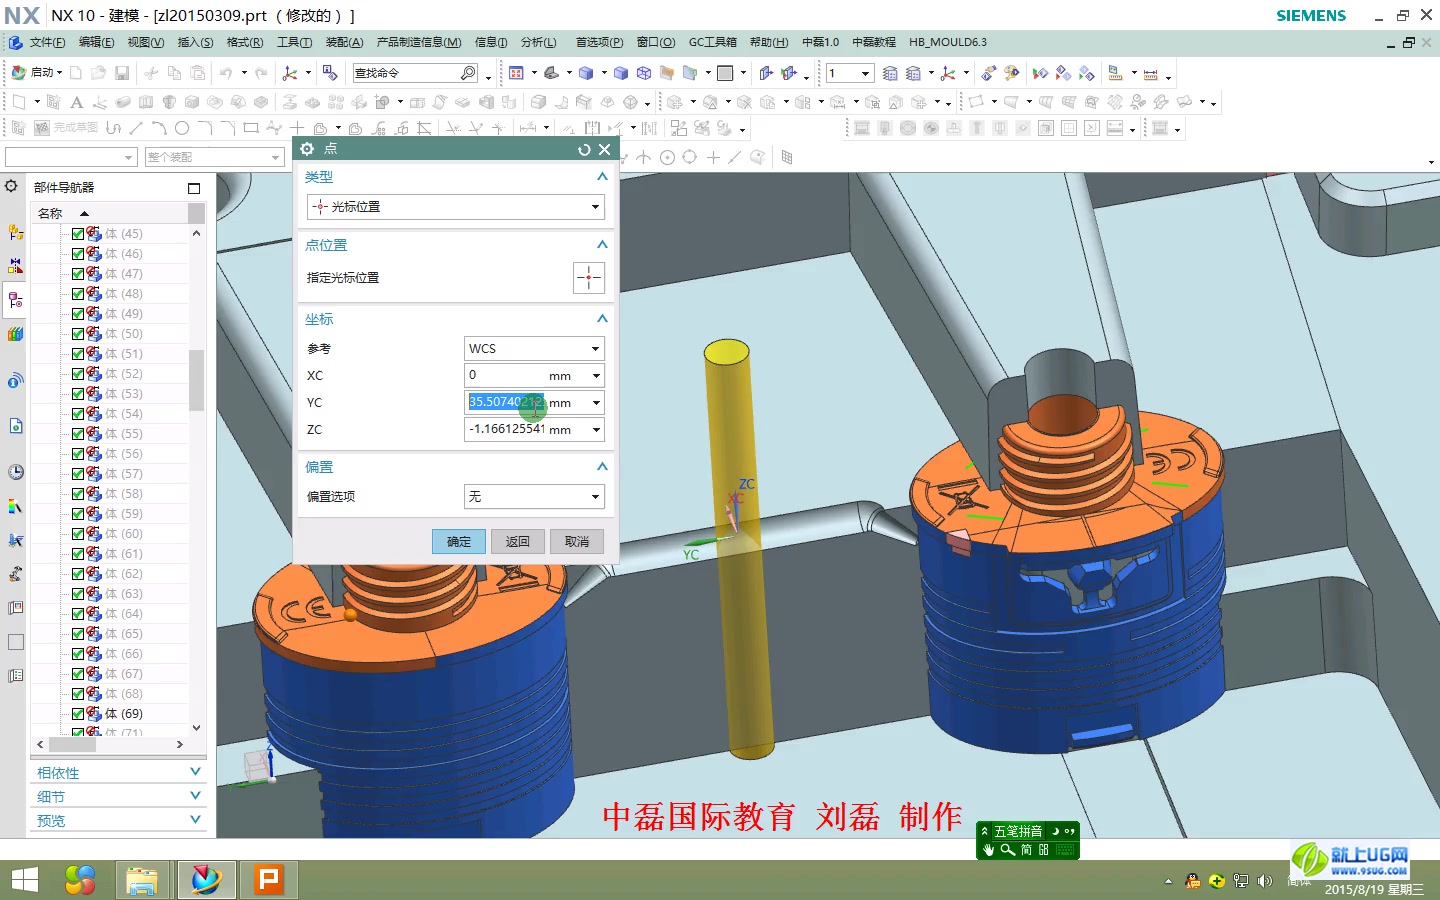The height and width of the screenshot is (900, 1440).
Task: Click the 取消 button
Action: point(577,541)
